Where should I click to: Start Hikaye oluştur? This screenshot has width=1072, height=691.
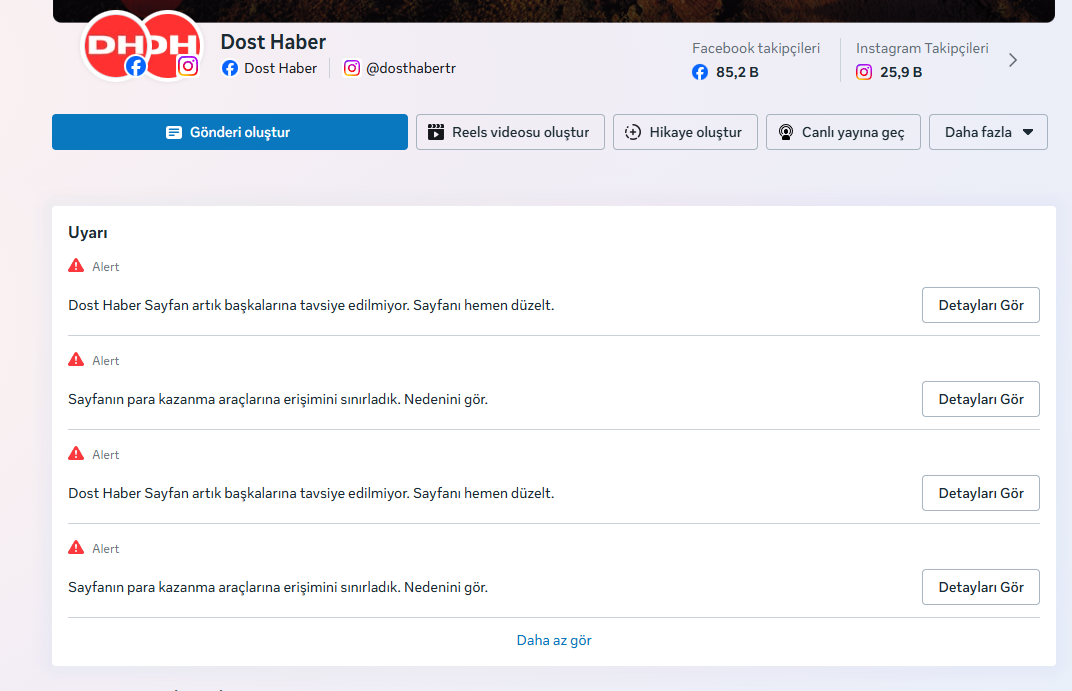(x=685, y=132)
